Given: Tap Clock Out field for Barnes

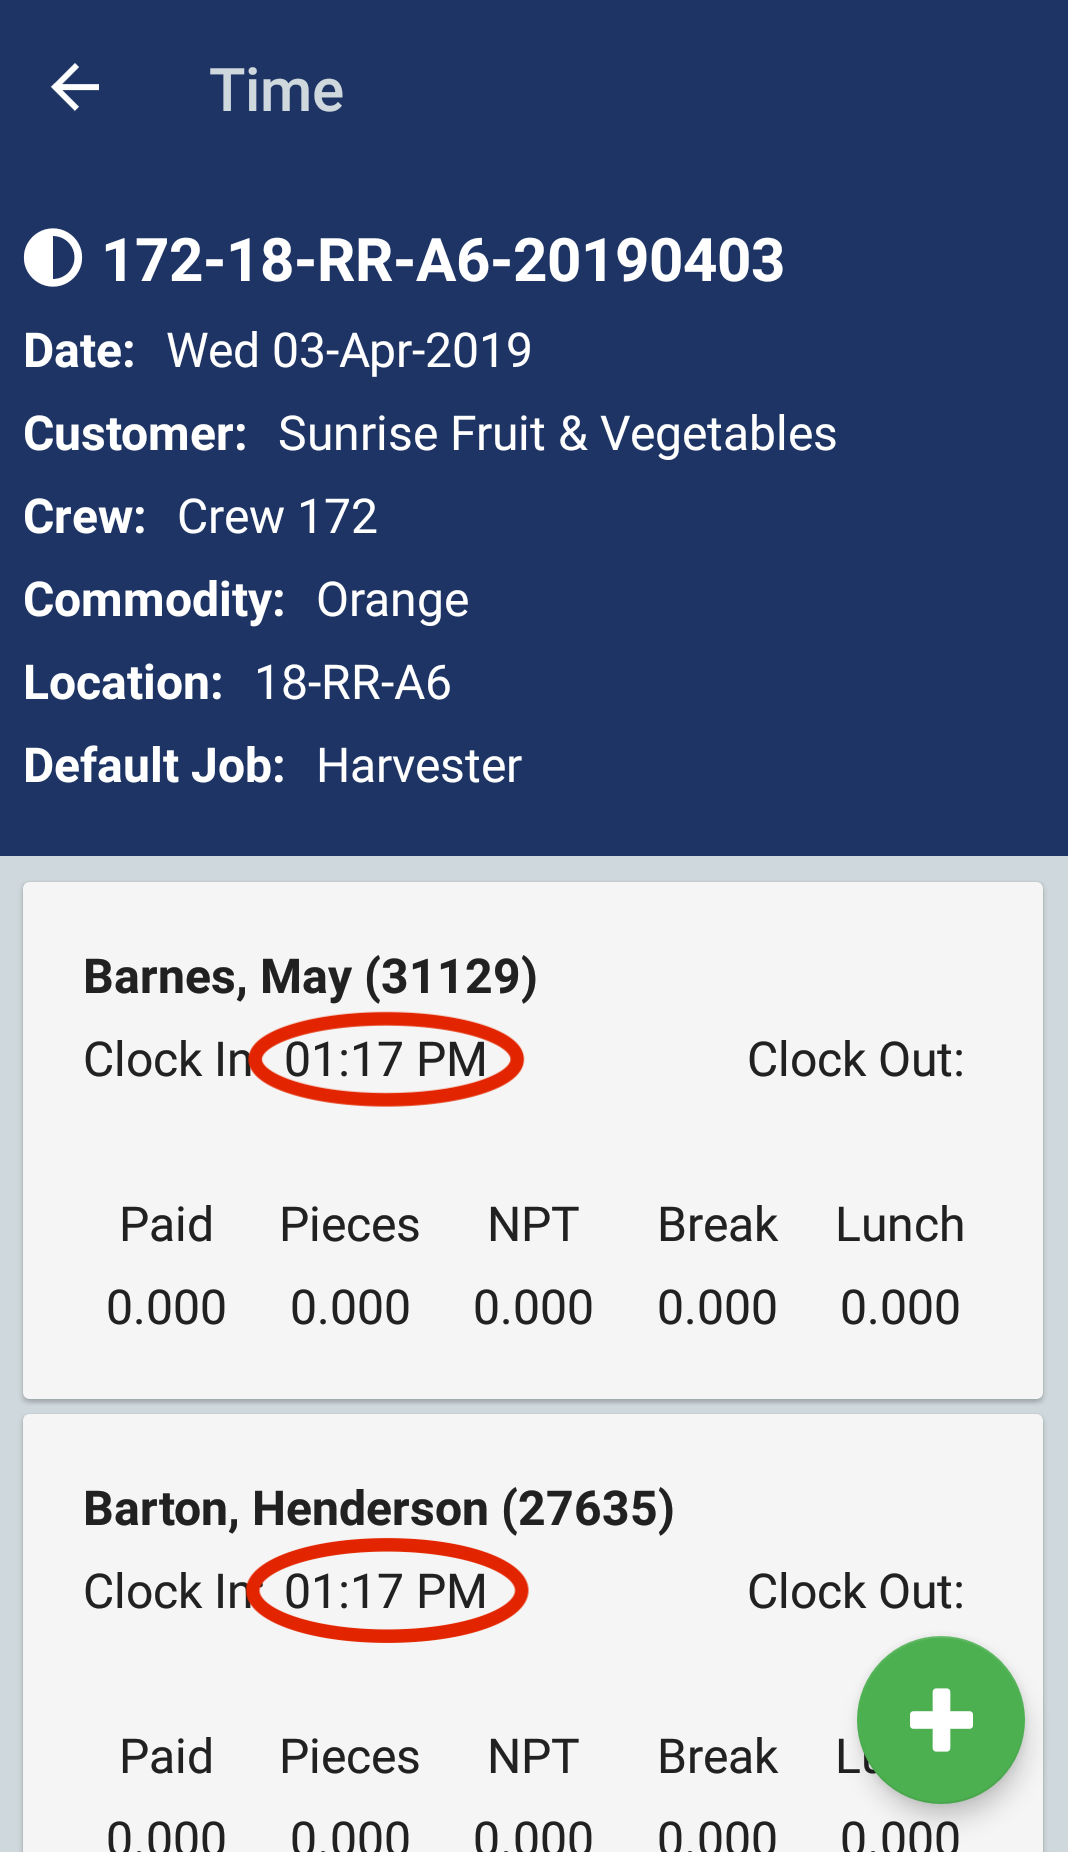Looking at the screenshot, I should 855,1060.
